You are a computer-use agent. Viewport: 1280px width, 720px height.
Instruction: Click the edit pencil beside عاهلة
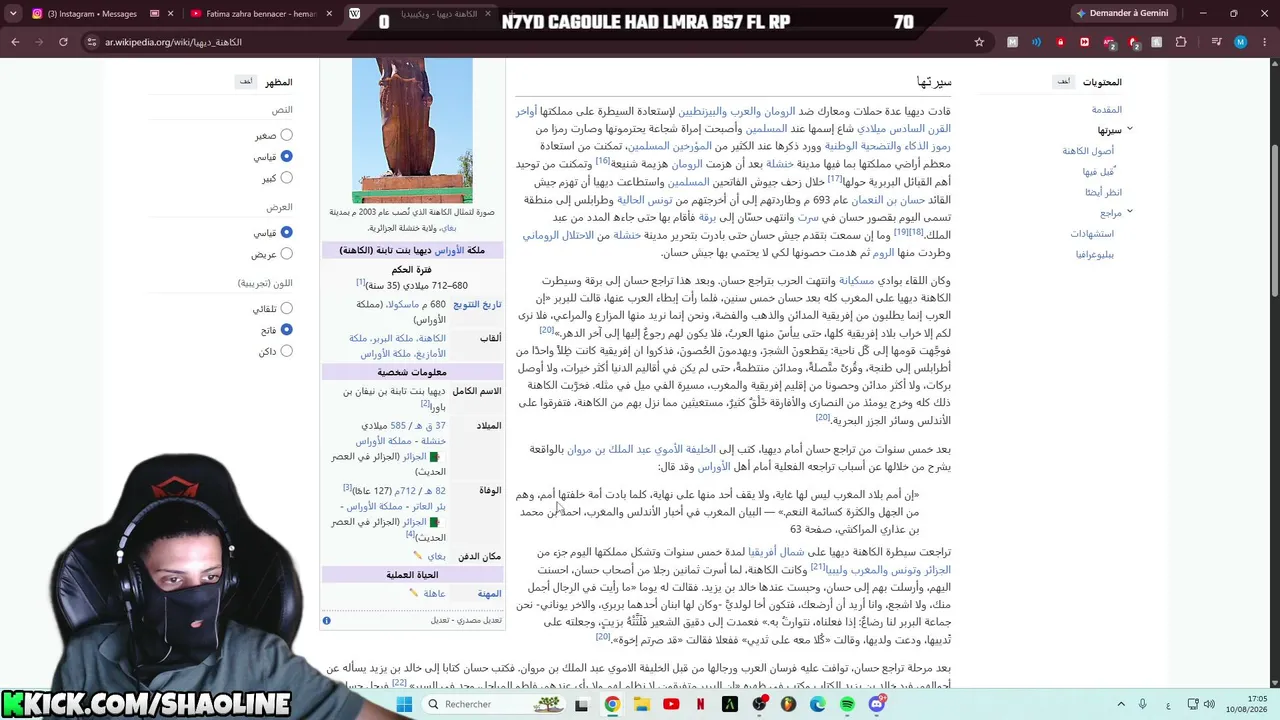[413, 593]
